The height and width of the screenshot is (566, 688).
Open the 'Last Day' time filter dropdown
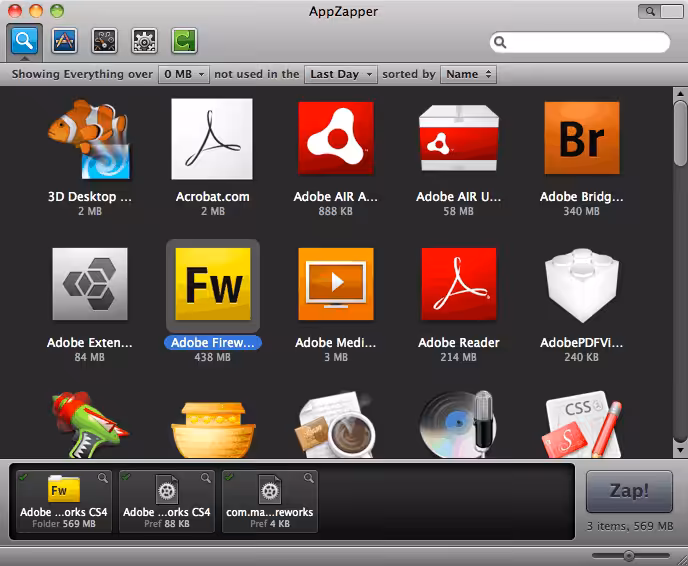[x=341, y=74]
